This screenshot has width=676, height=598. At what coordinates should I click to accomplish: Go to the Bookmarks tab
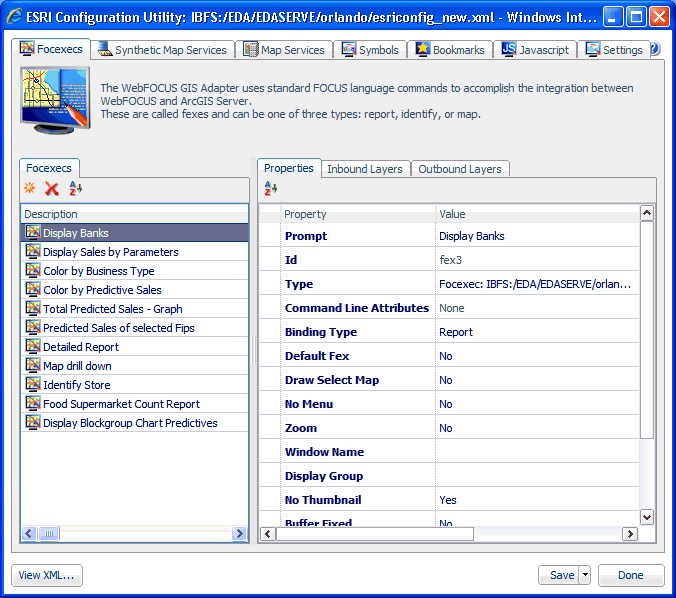[450, 50]
